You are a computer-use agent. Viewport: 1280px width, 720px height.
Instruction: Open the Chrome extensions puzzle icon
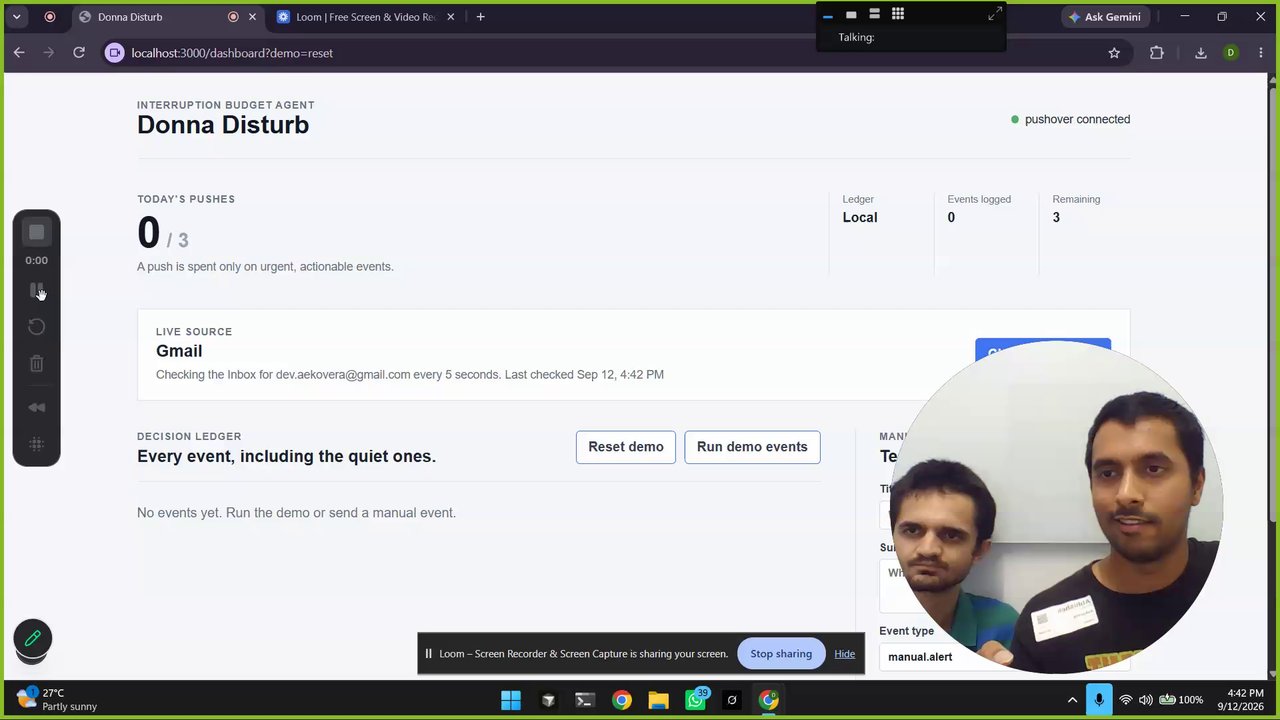[1157, 53]
